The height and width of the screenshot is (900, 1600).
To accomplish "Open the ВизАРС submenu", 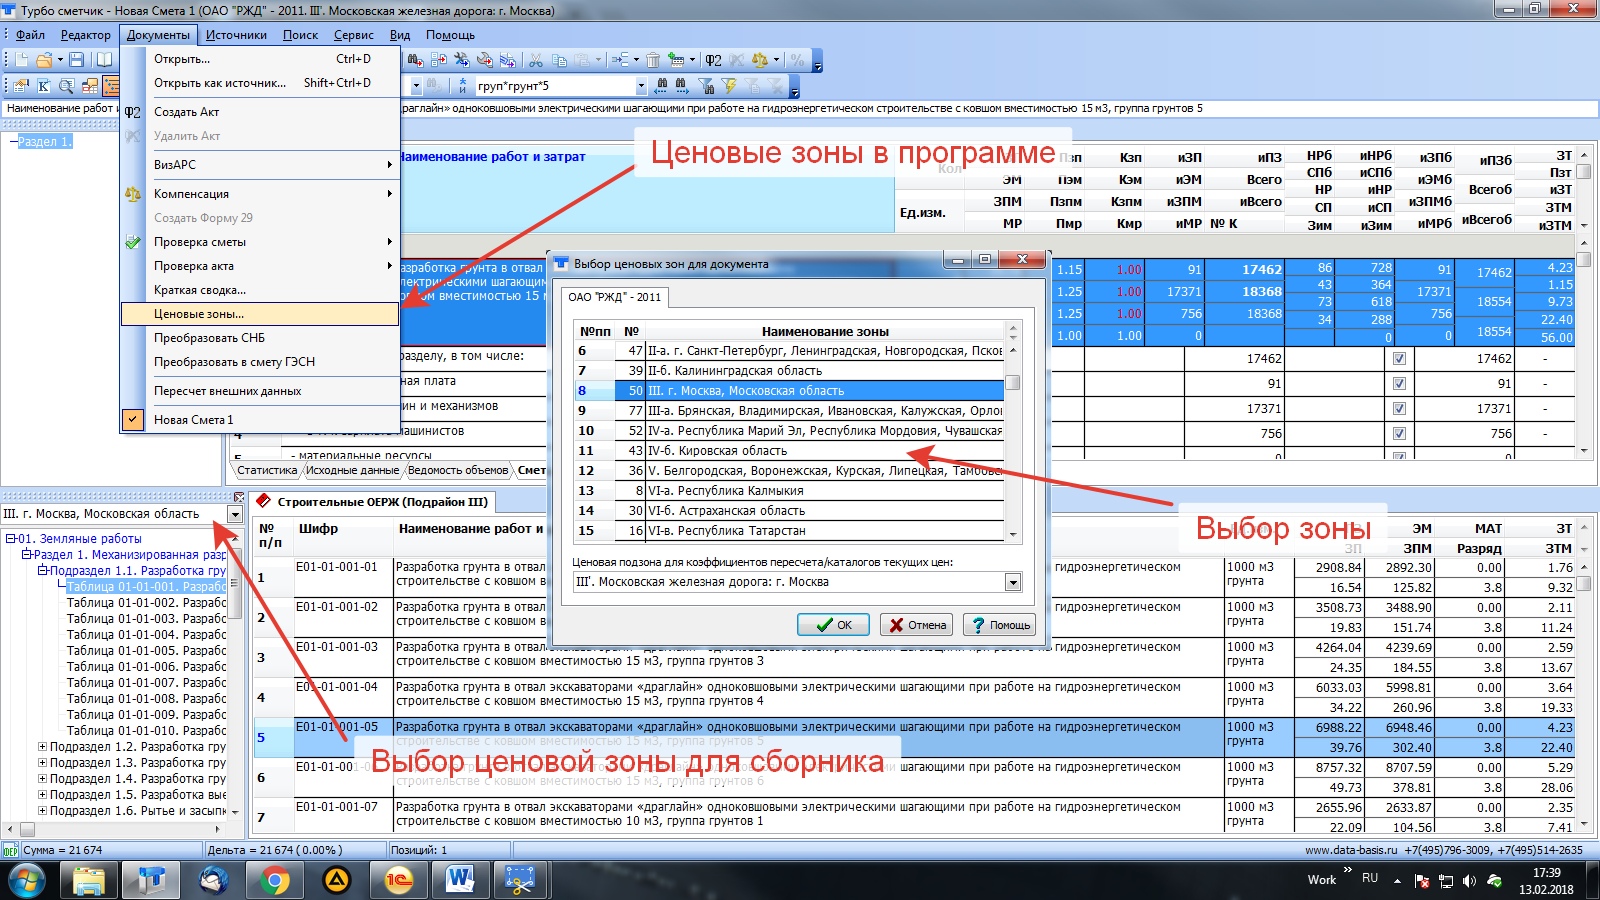I will [260, 165].
